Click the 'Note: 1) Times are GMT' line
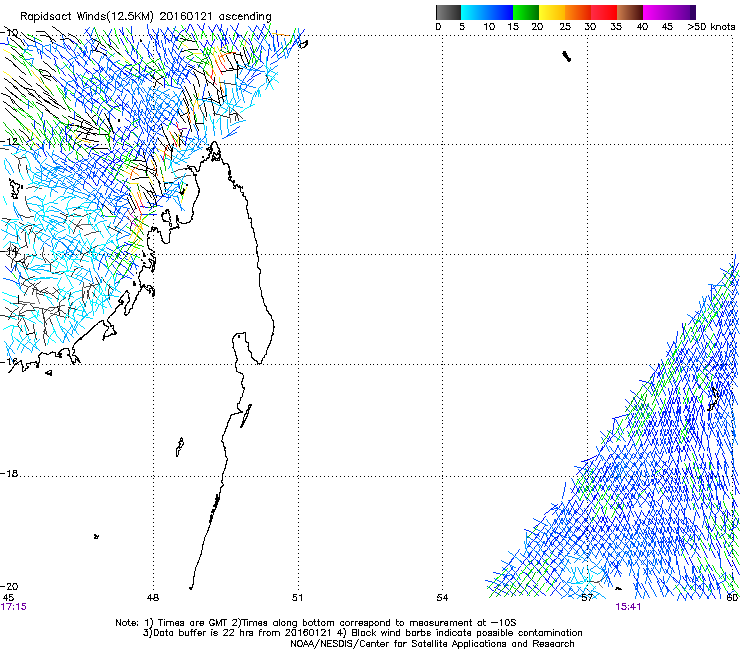Screen dimensions: 740x650 [315, 623]
